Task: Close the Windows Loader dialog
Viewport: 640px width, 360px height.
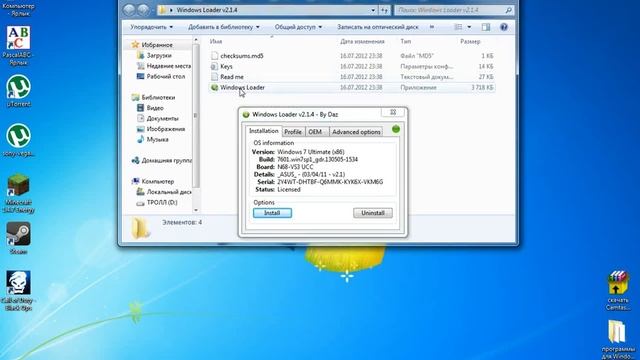Action: [393, 112]
